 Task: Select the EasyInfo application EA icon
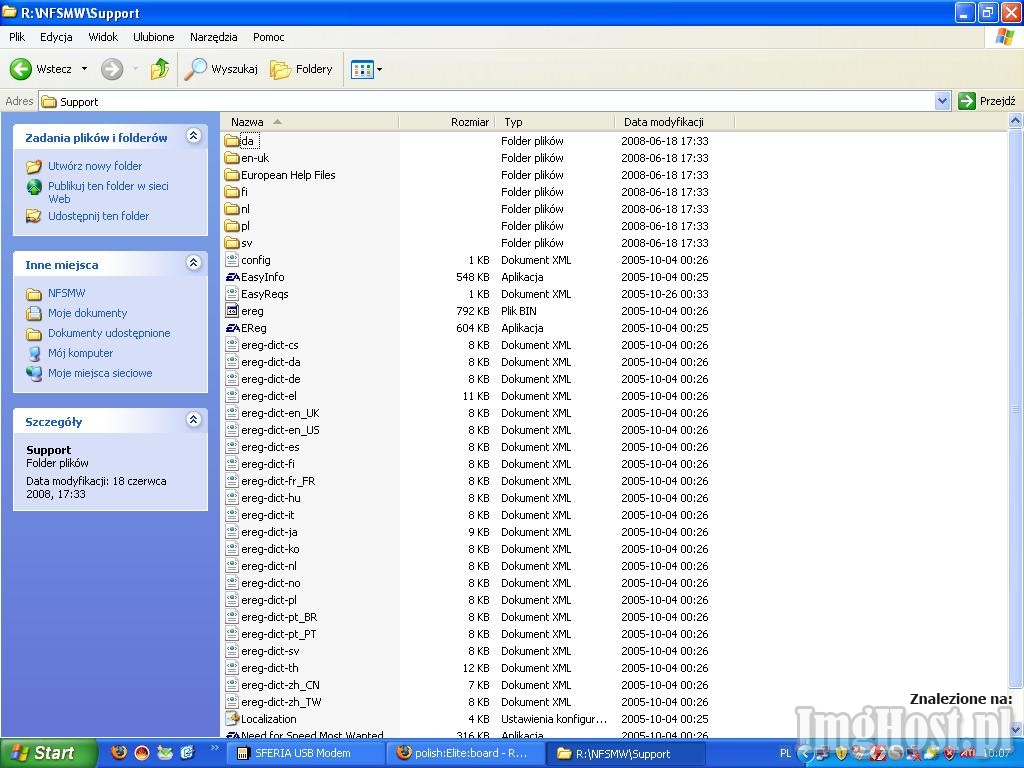click(x=232, y=277)
